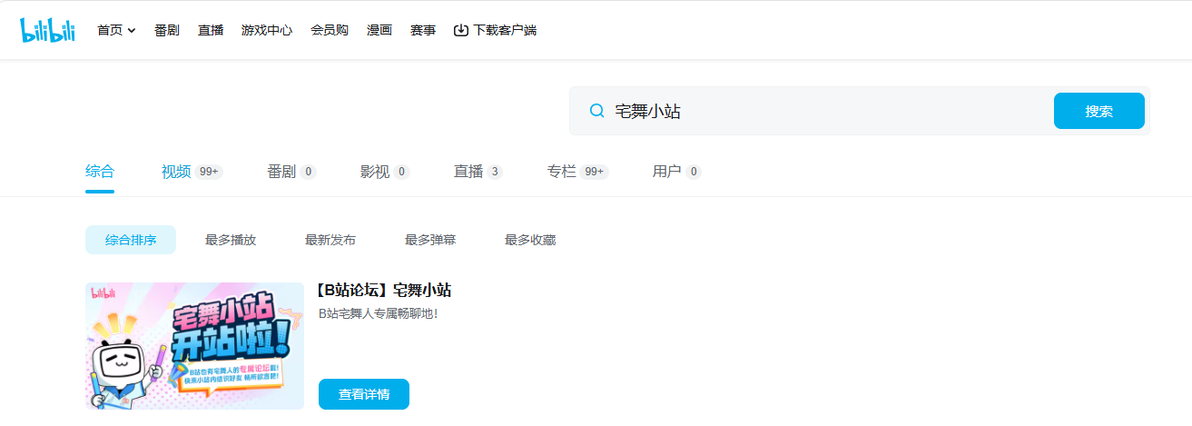Open the 番剧 navigation link

coord(166,30)
